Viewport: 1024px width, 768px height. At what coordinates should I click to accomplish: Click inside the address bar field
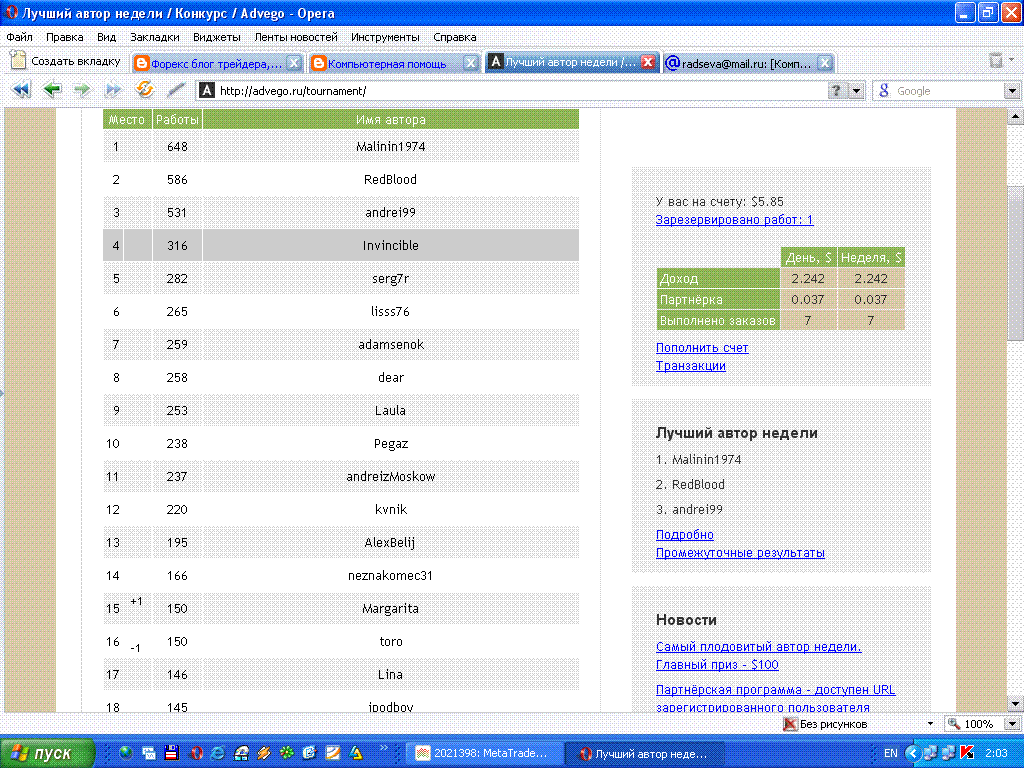[450, 90]
